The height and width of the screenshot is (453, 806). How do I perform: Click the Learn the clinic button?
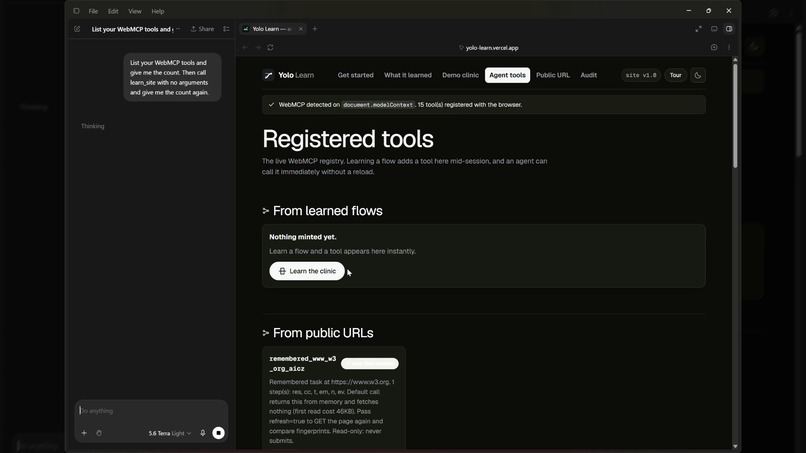pyautogui.click(x=307, y=271)
